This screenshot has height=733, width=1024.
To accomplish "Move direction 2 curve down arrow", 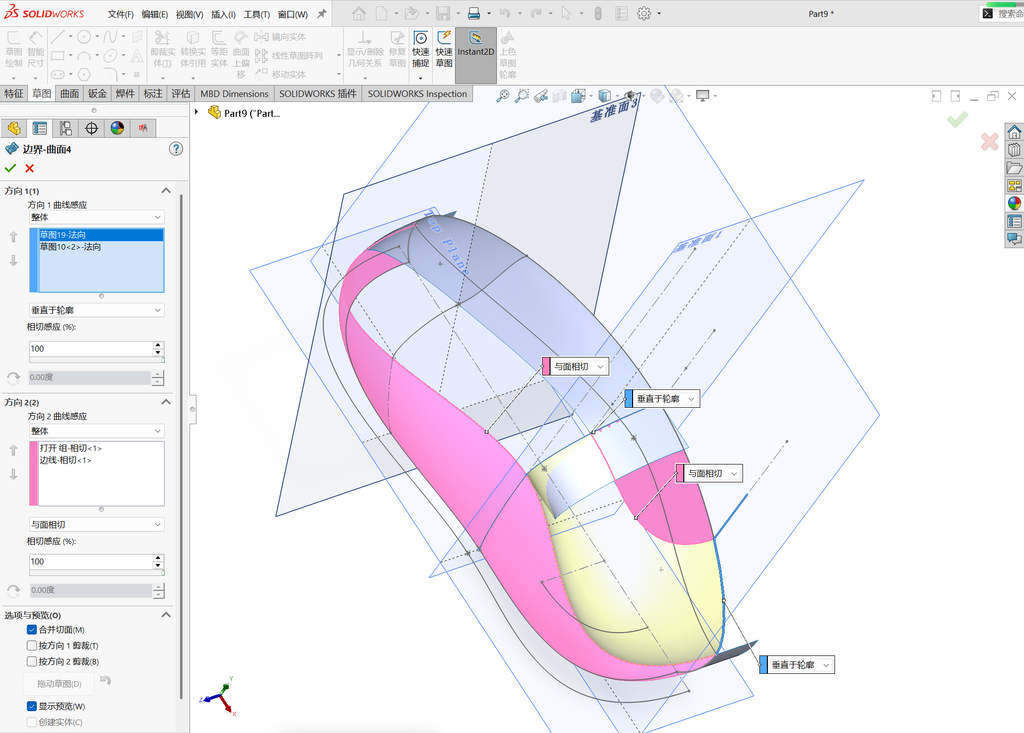I will click(13, 474).
